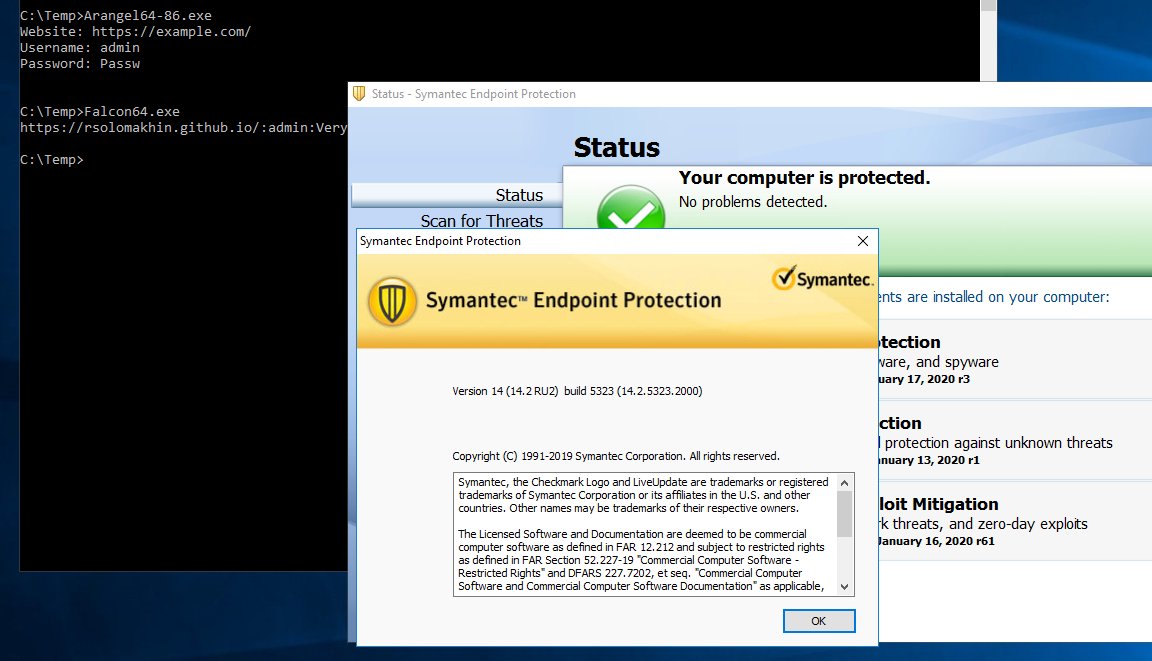1152x661 pixels.
Task: Click the yellow shield icon in Status title bar
Action: coord(359,94)
